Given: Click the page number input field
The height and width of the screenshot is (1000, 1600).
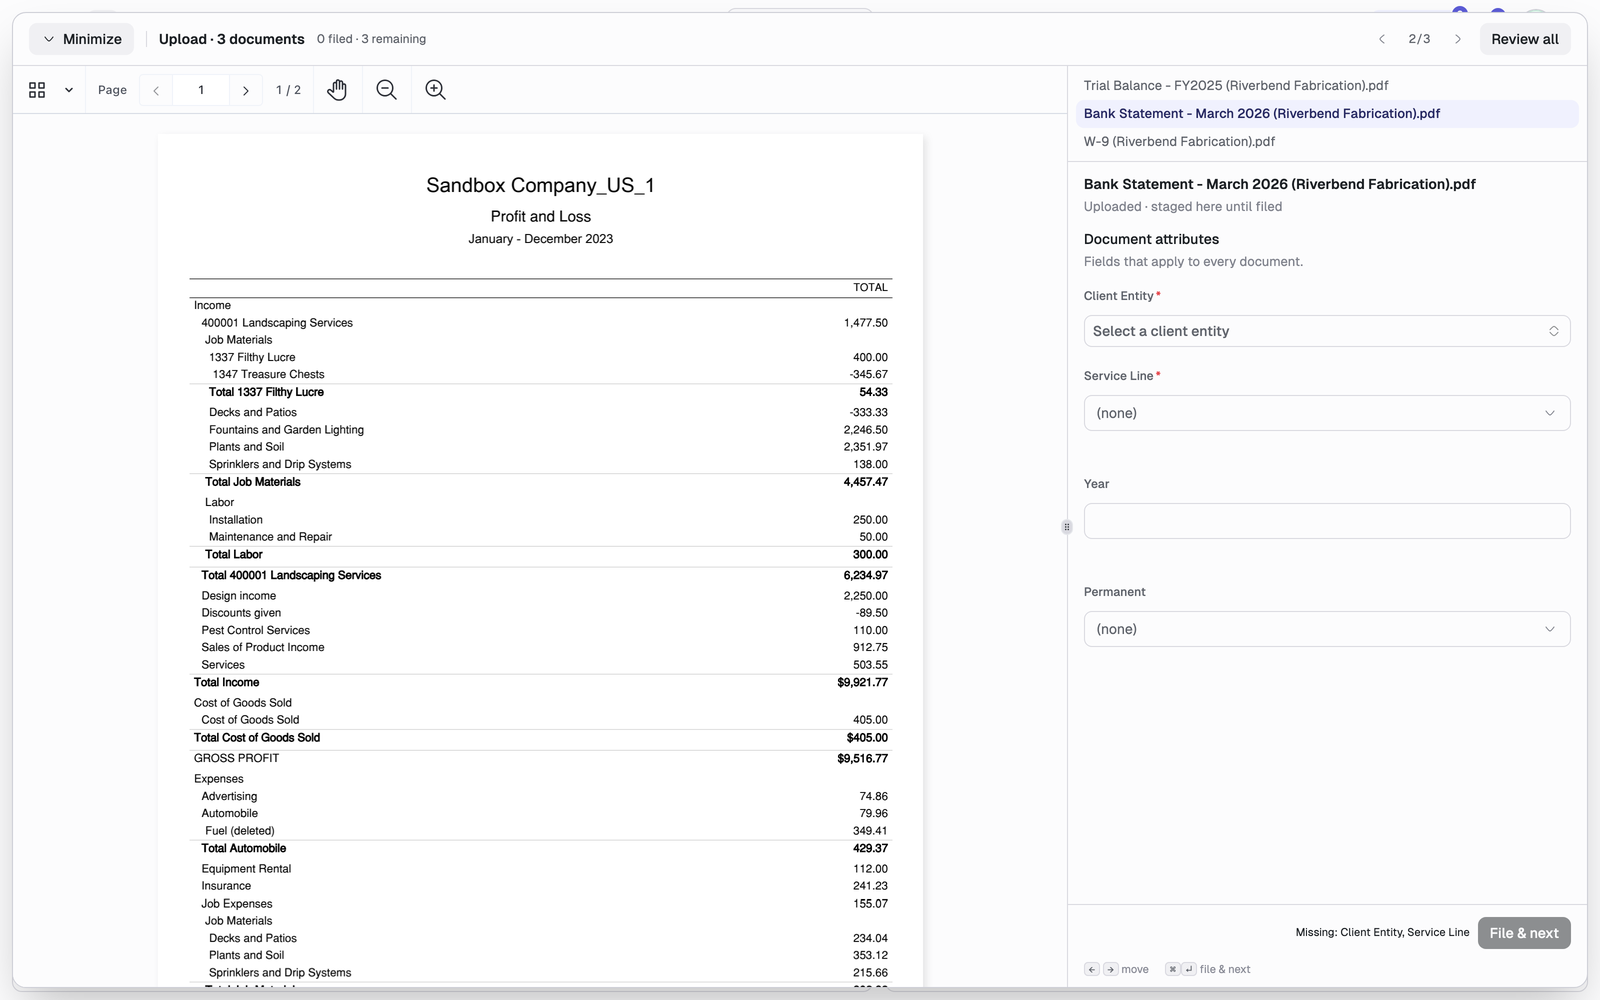Looking at the screenshot, I should coord(201,90).
